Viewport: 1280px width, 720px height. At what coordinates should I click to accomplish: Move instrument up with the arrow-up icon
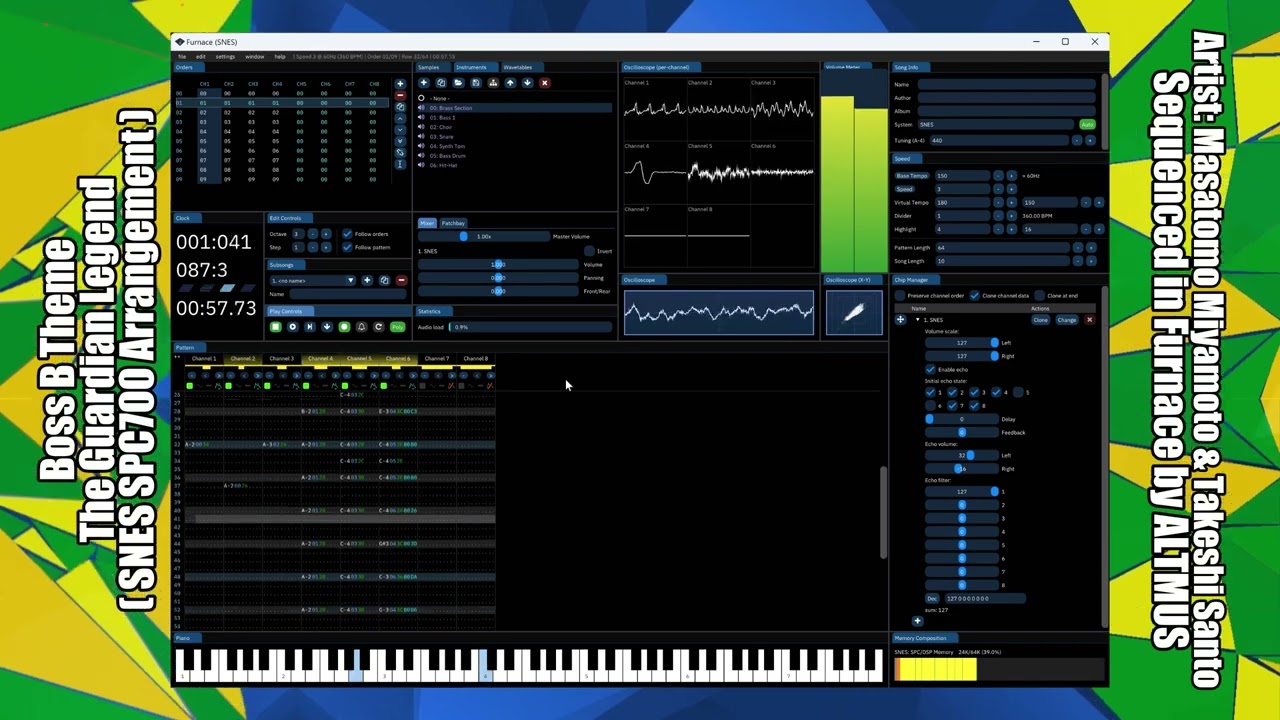pos(510,83)
